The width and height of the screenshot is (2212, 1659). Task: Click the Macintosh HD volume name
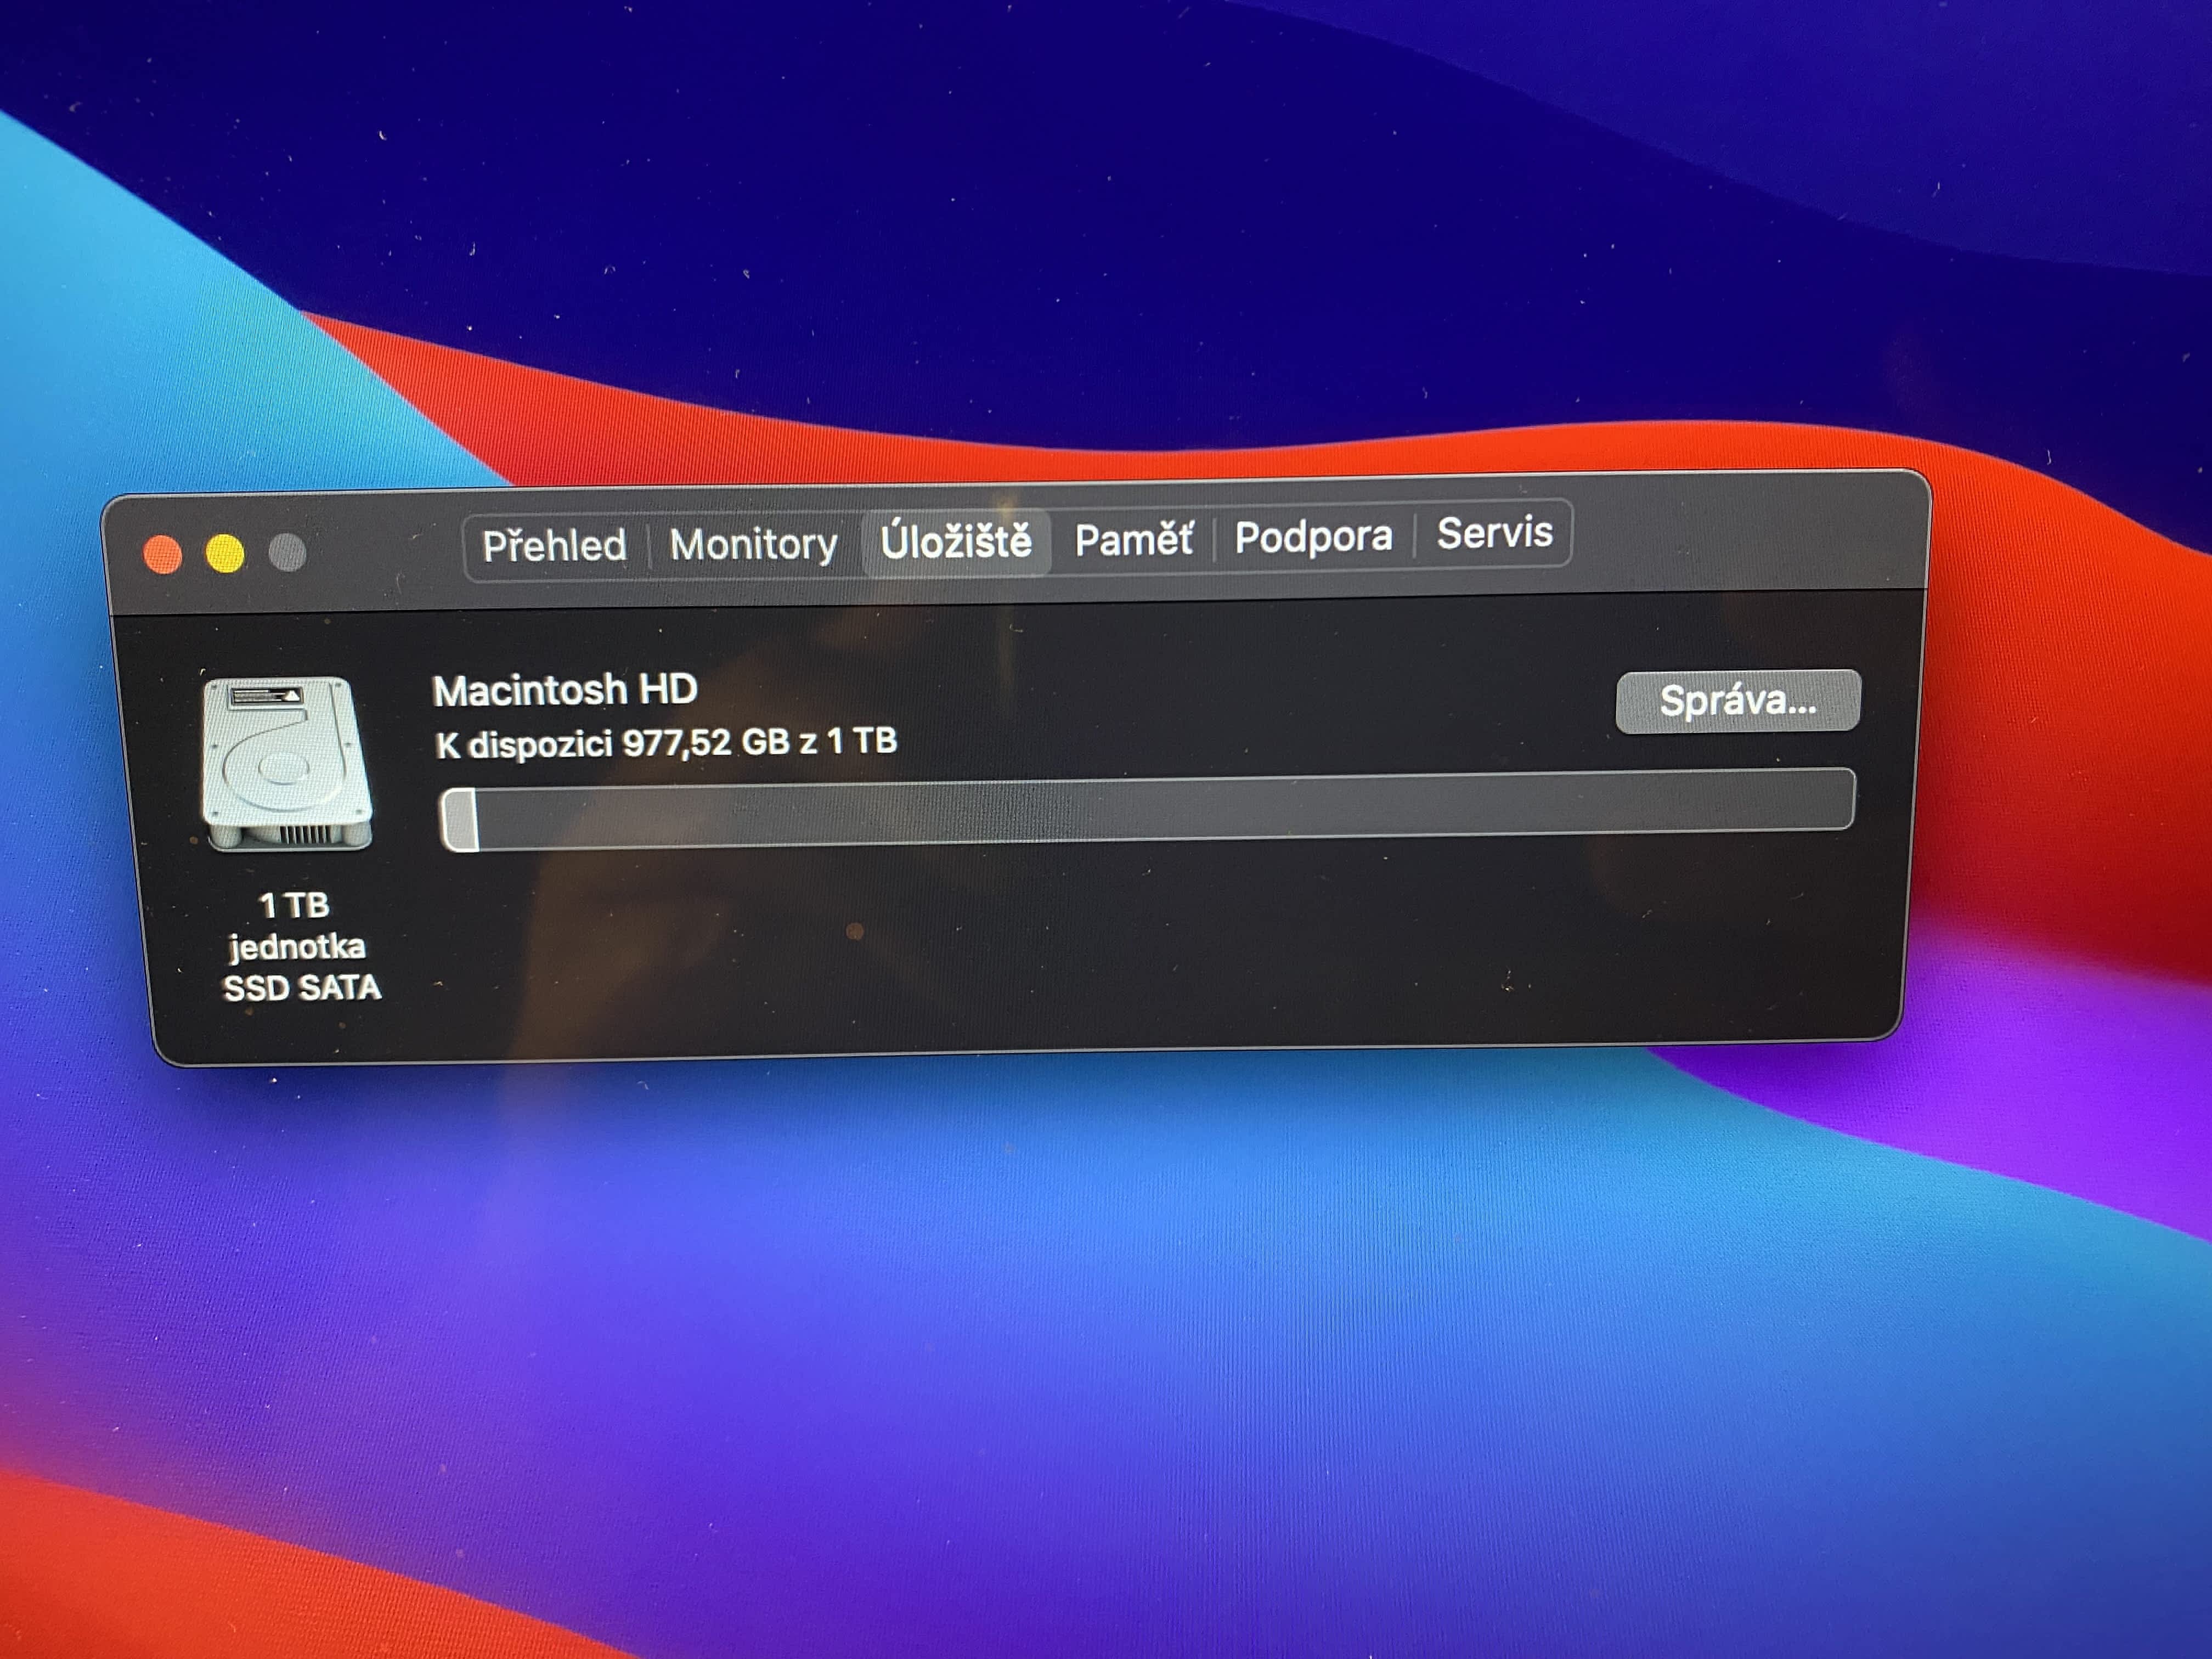click(565, 690)
